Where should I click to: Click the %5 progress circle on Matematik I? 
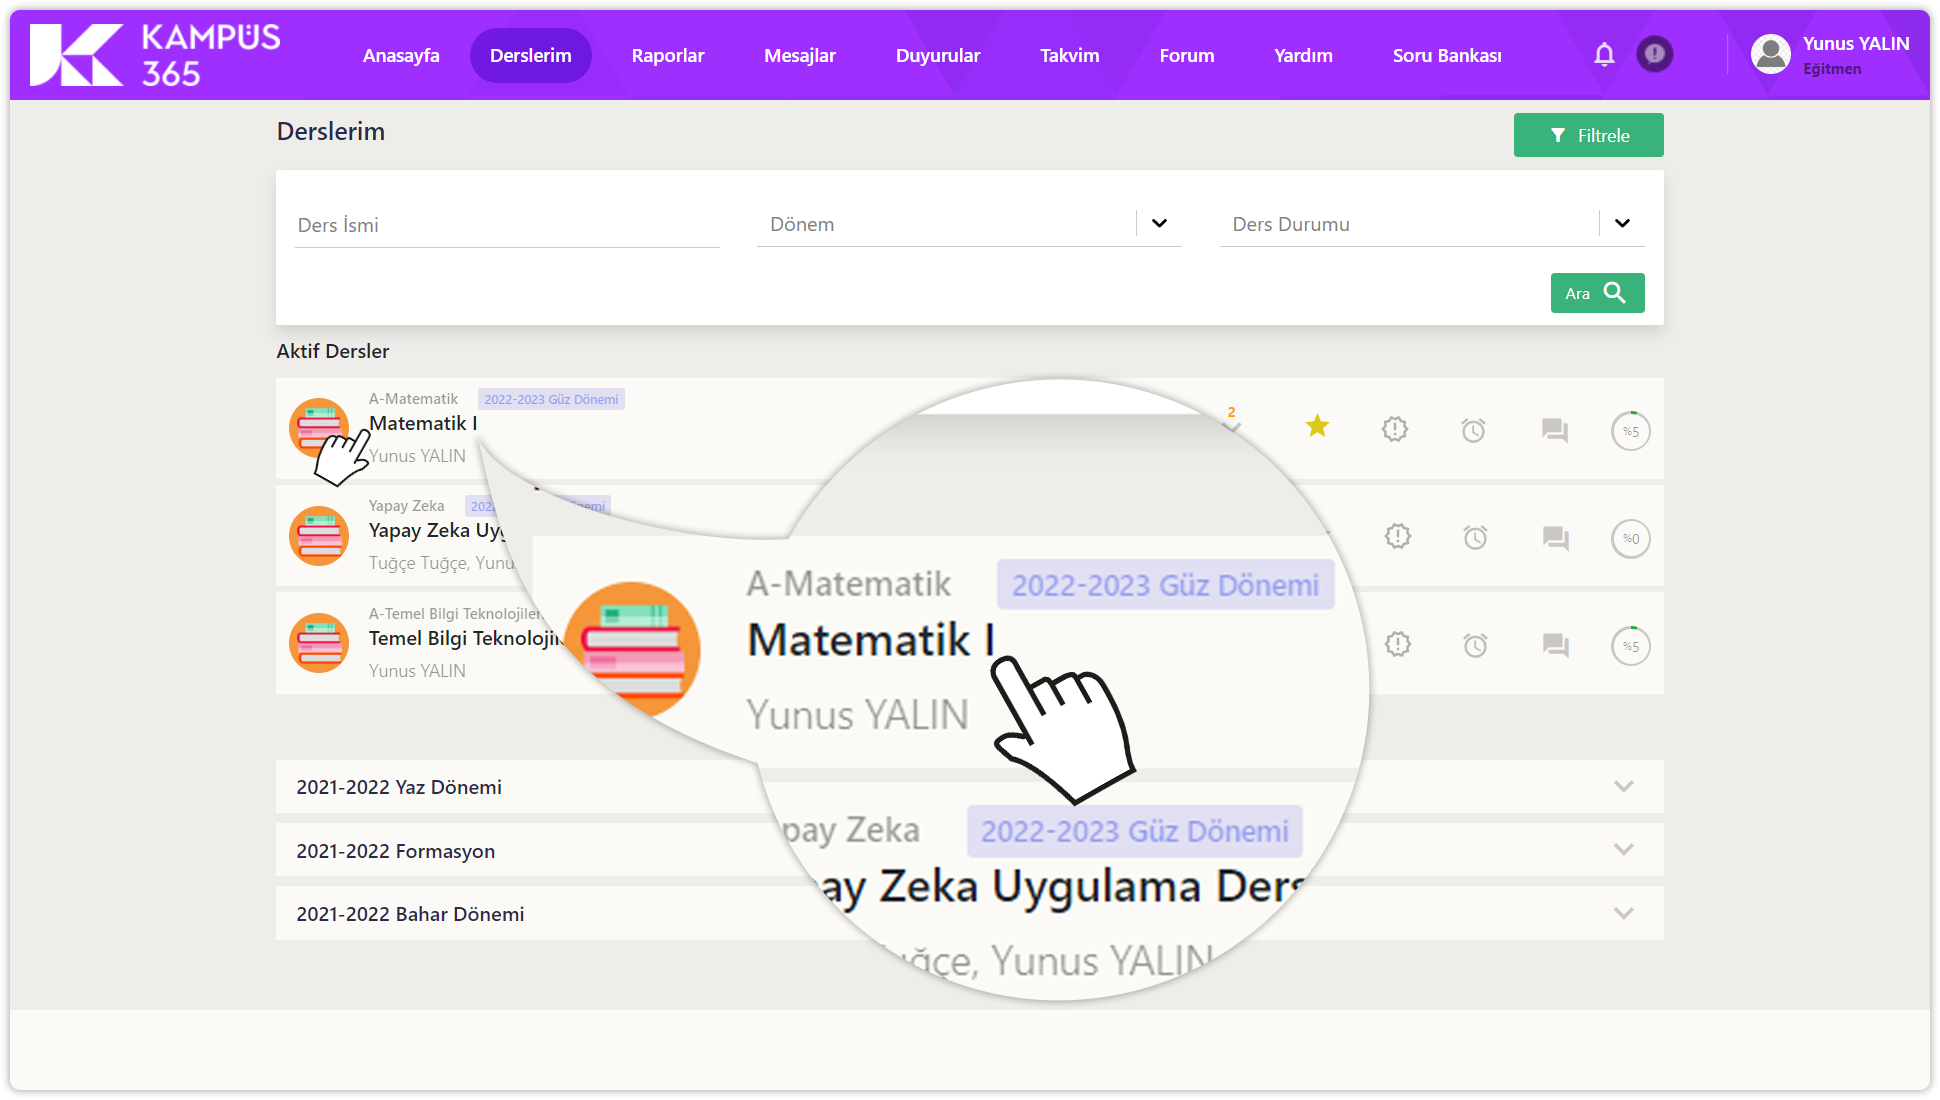click(1630, 431)
